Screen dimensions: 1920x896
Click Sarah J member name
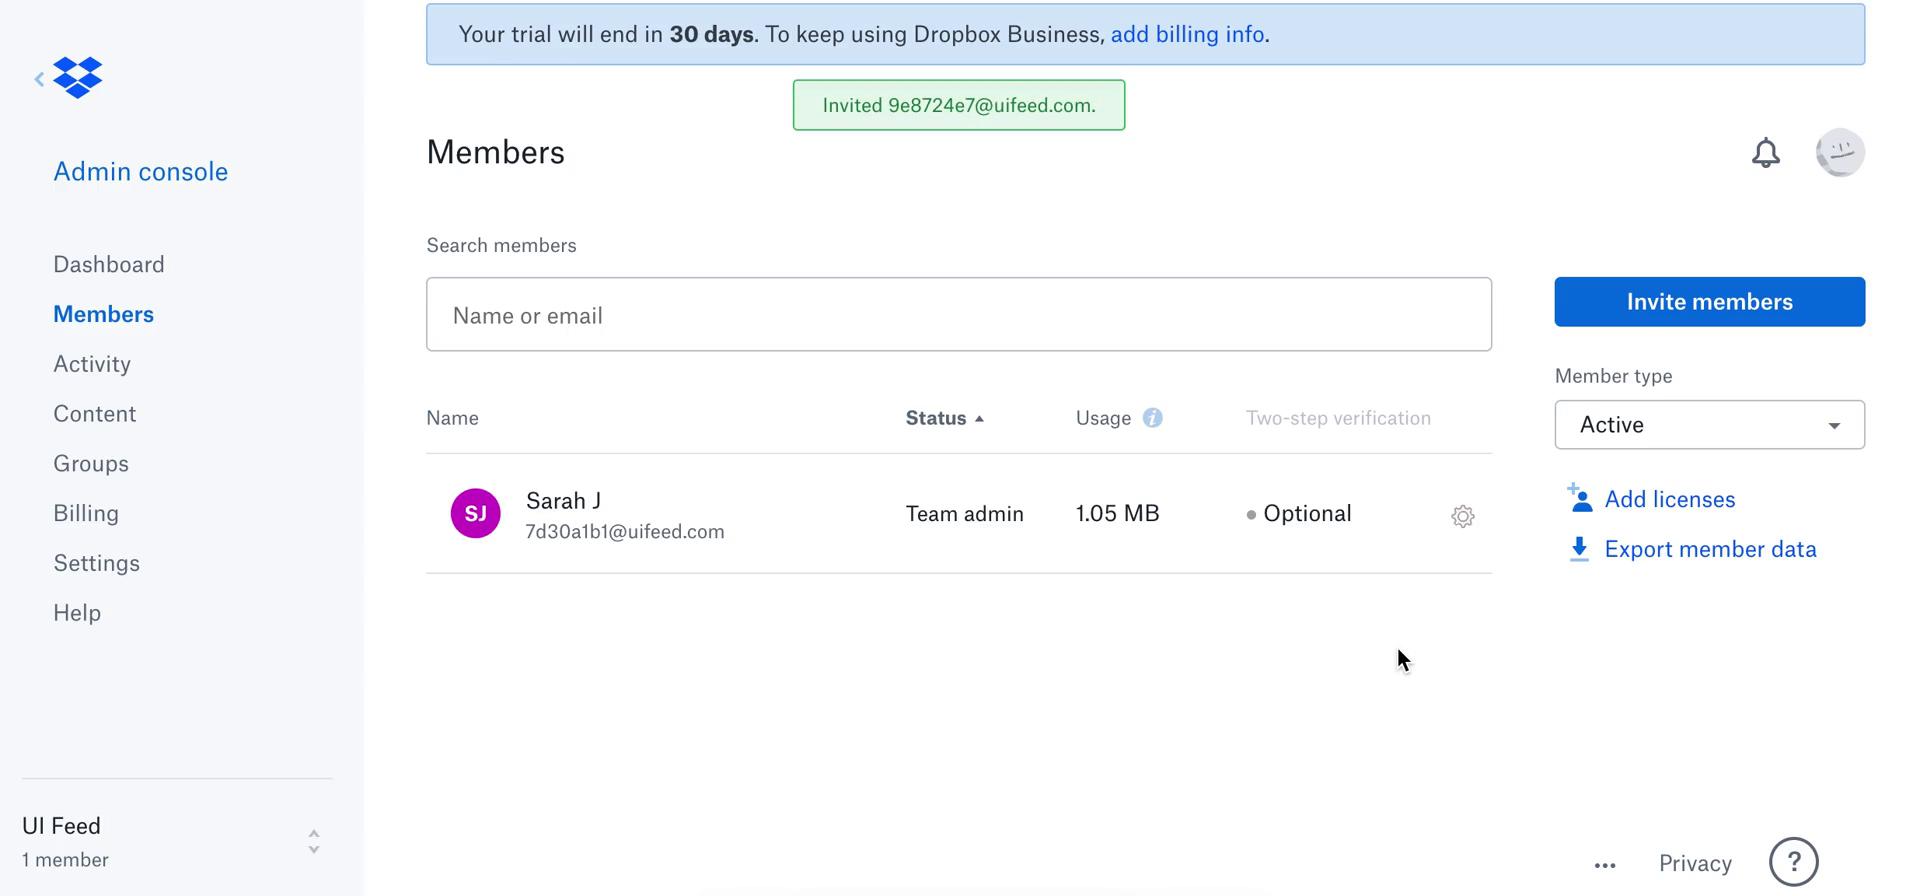pyautogui.click(x=563, y=501)
